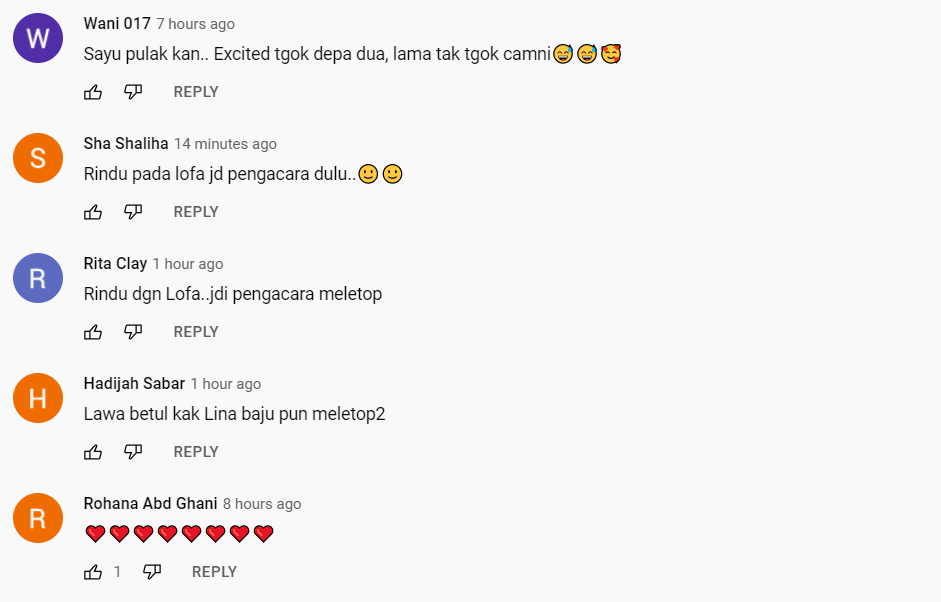The image size is (941, 602).
Task: Reply to Rita Clay's comment
Action: (x=196, y=332)
